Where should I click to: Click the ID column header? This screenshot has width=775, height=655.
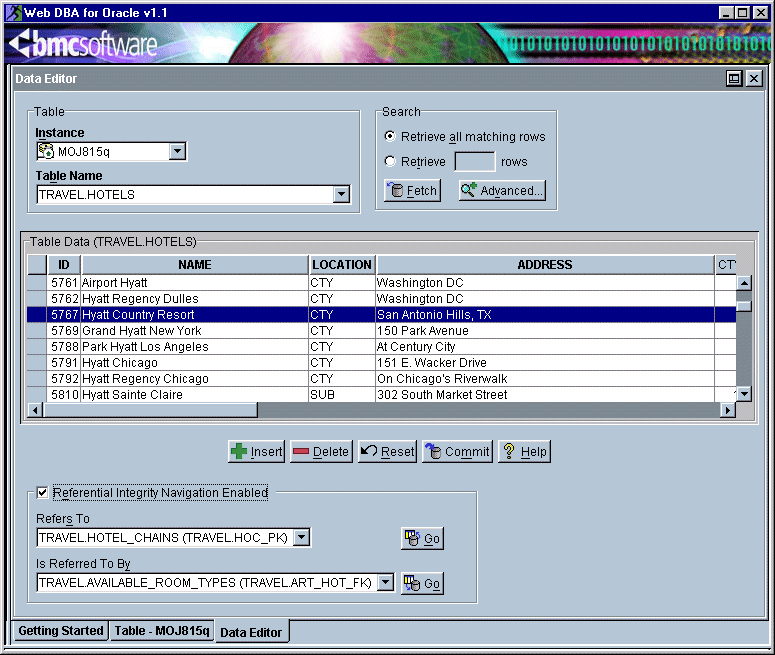[x=64, y=264]
